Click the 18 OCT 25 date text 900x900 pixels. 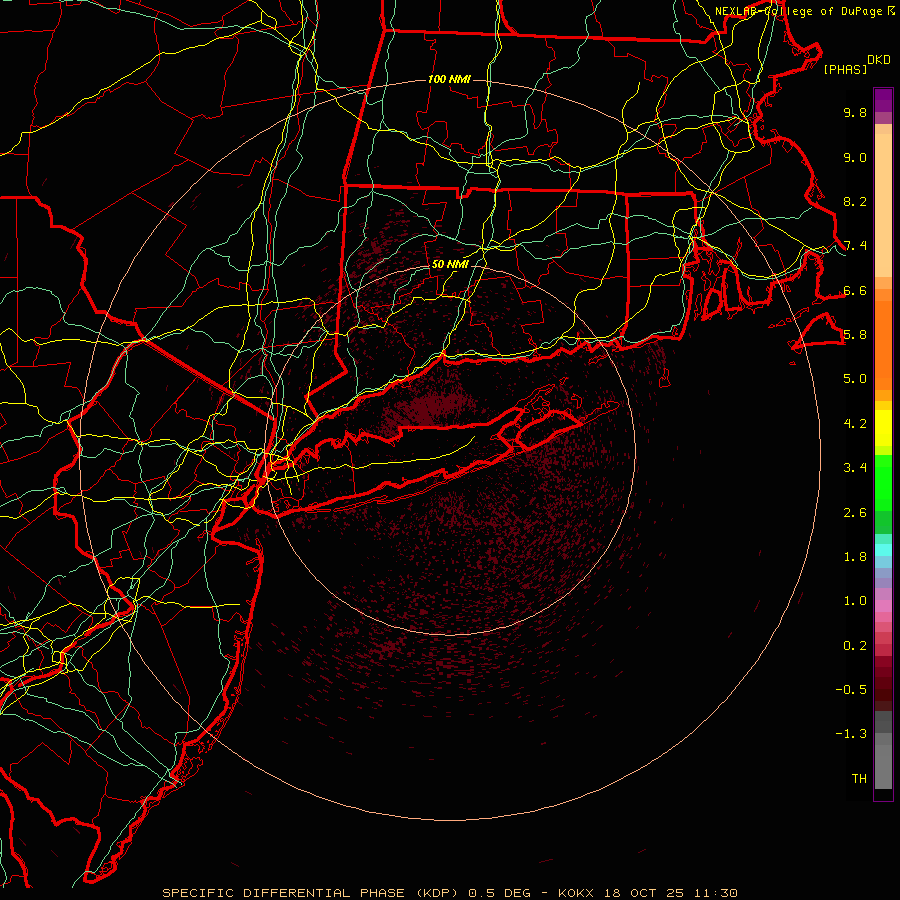tap(645, 893)
